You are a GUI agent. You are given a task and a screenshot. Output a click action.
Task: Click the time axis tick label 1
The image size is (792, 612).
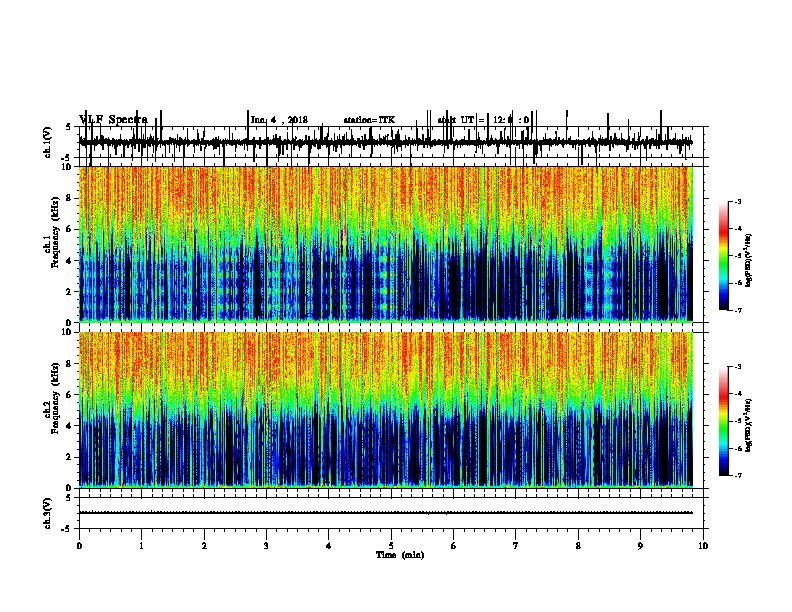(141, 546)
